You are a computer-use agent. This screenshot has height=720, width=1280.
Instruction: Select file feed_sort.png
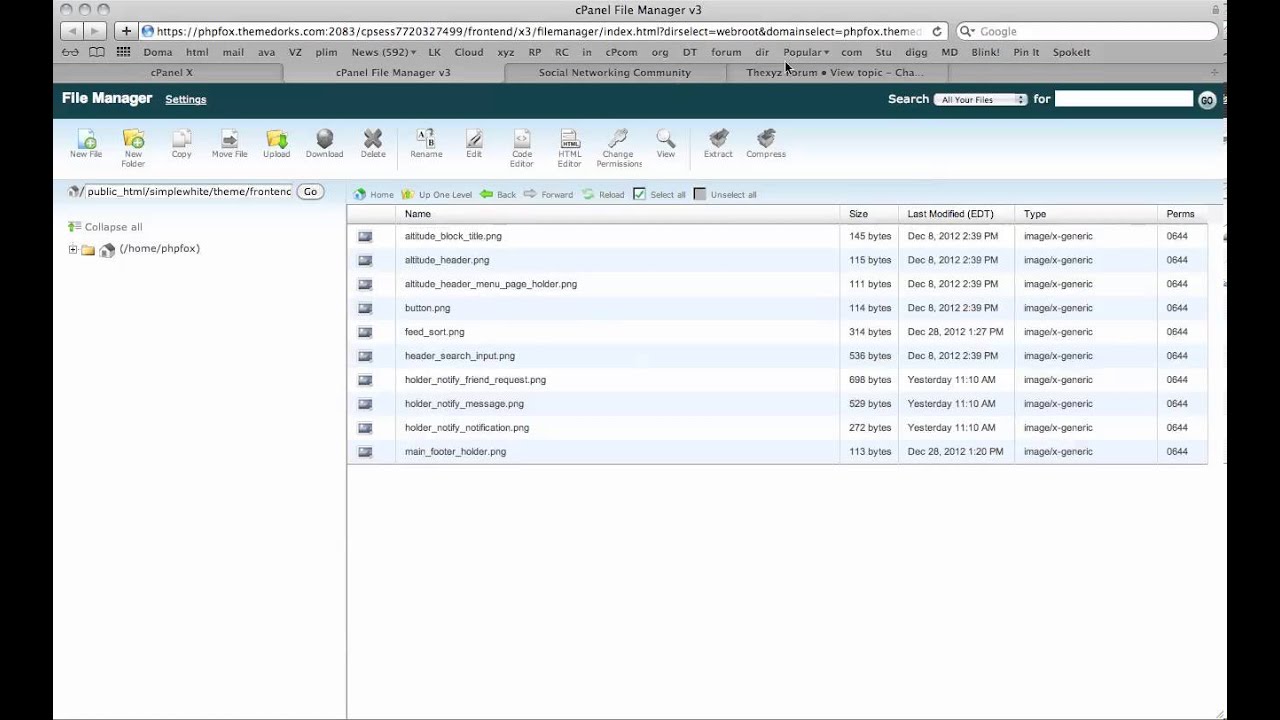(x=434, y=332)
